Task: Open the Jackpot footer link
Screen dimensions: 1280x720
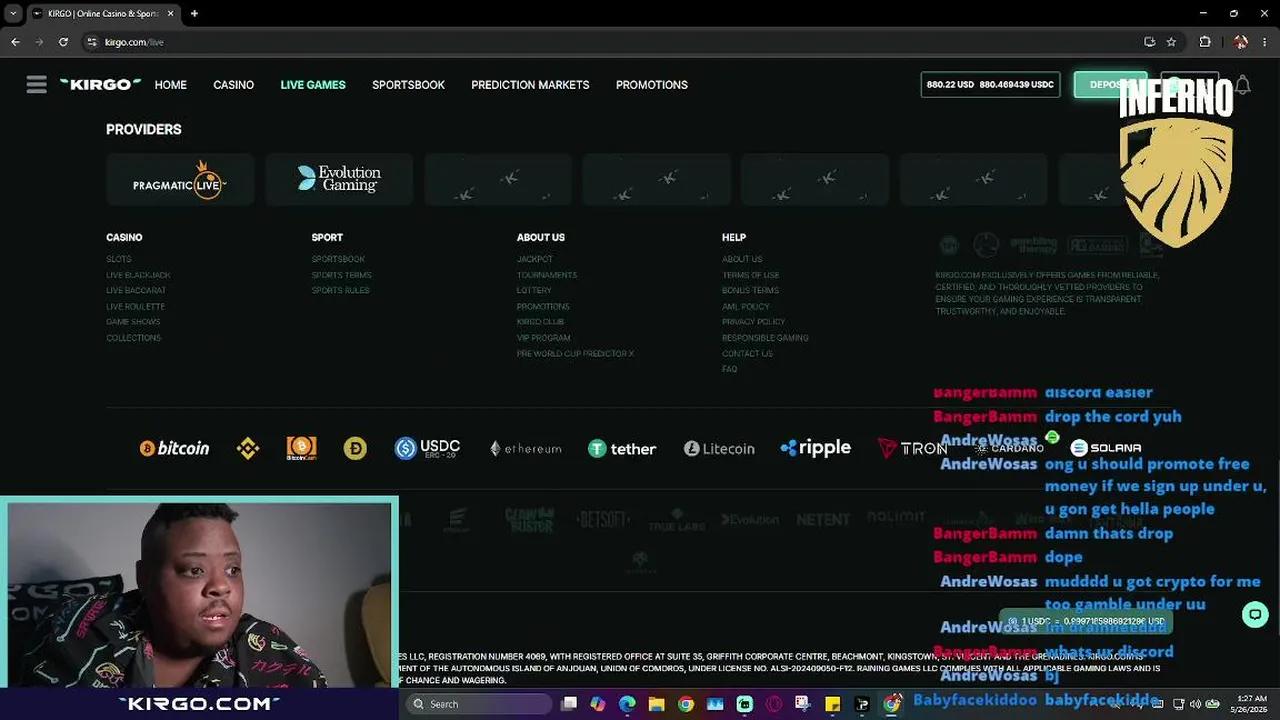Action: click(535, 259)
